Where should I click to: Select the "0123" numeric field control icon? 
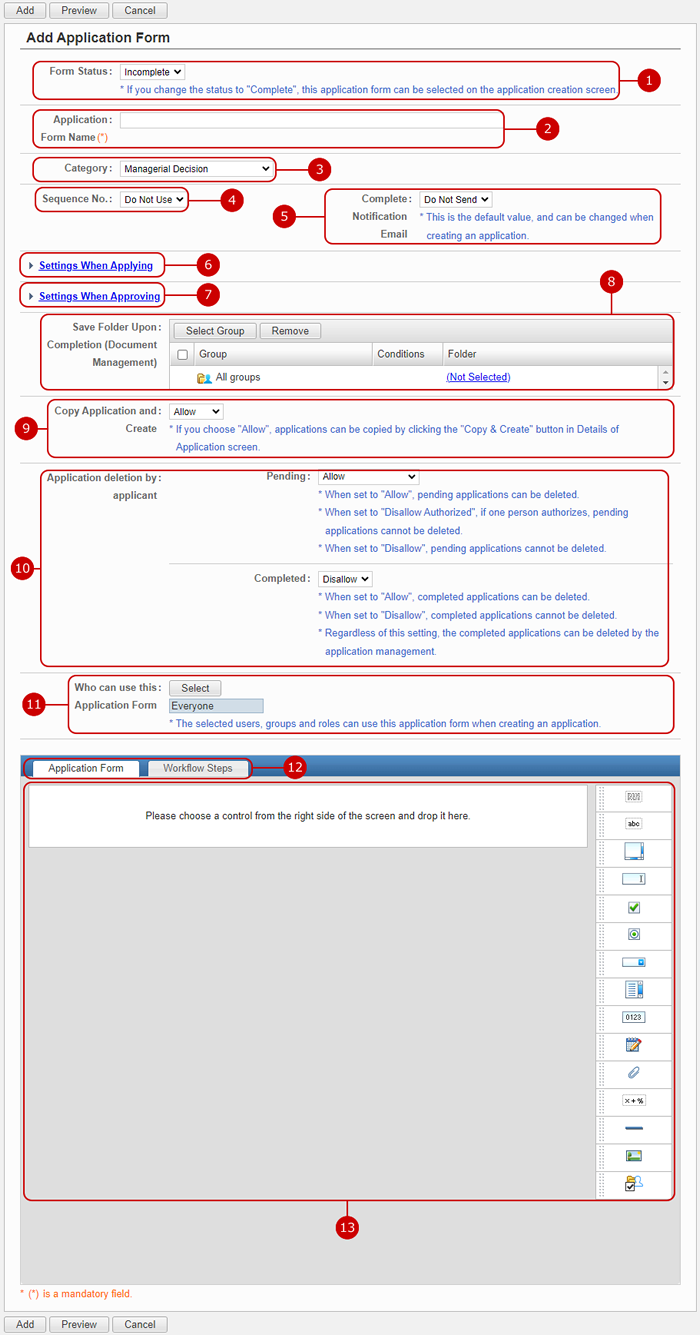pyautogui.click(x=633, y=1017)
